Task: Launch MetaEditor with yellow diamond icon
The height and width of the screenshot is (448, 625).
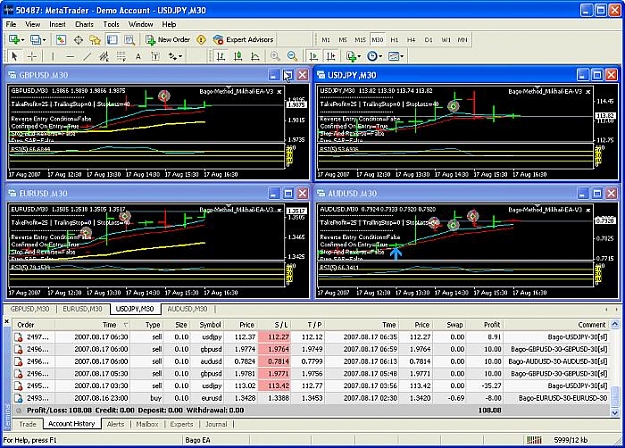Action: pos(201,40)
